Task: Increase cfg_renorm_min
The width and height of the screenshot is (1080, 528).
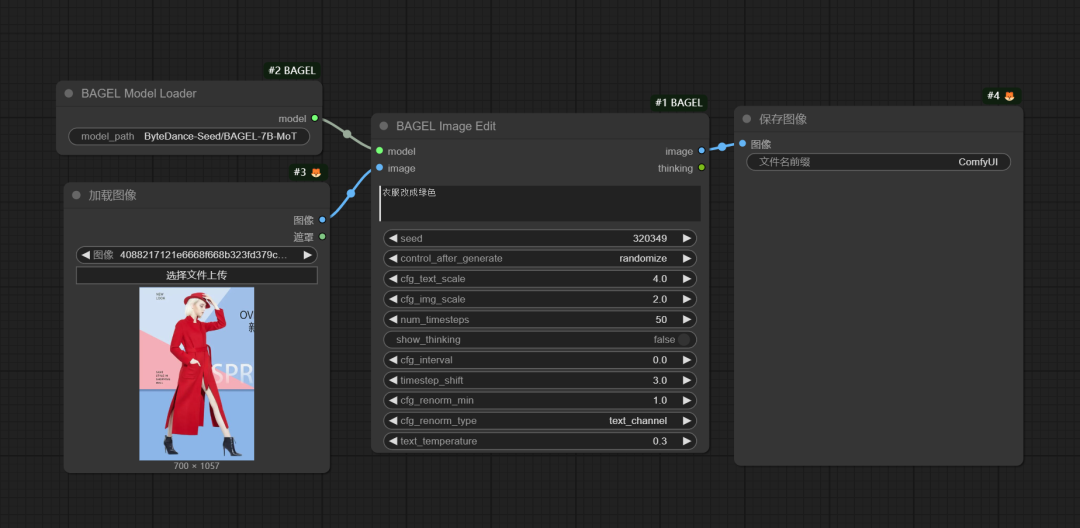Action: pos(686,400)
